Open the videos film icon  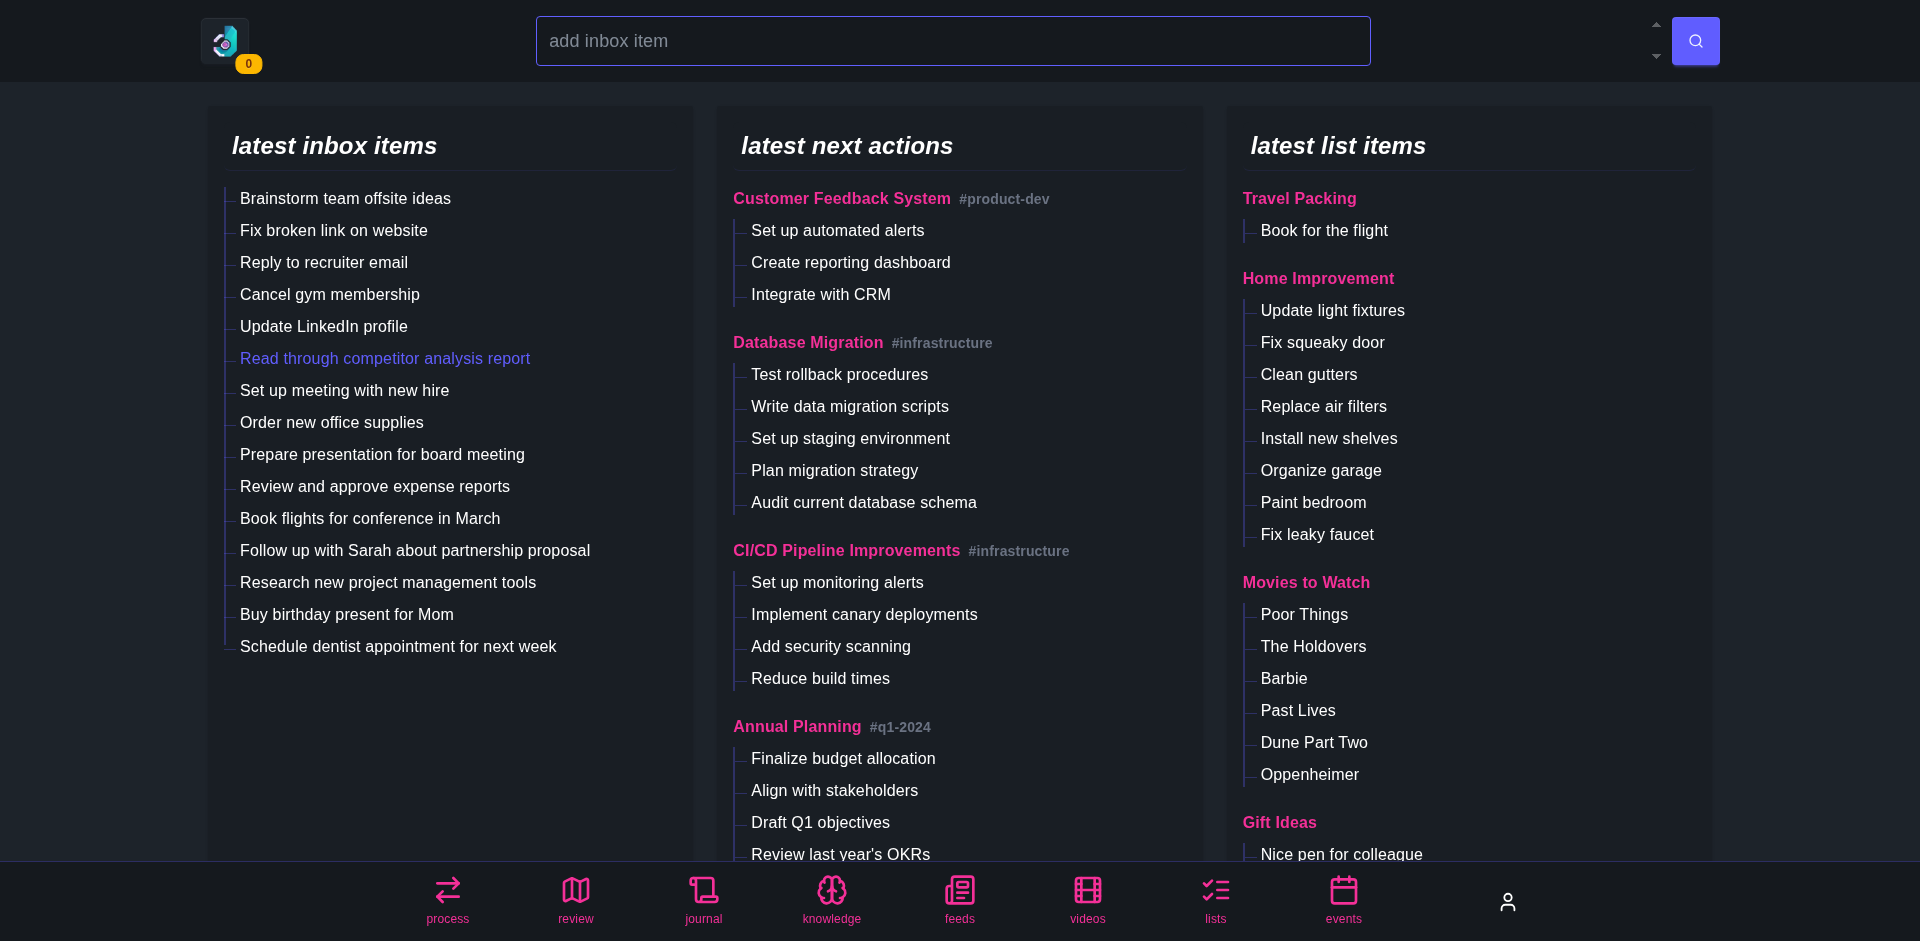(1087, 900)
